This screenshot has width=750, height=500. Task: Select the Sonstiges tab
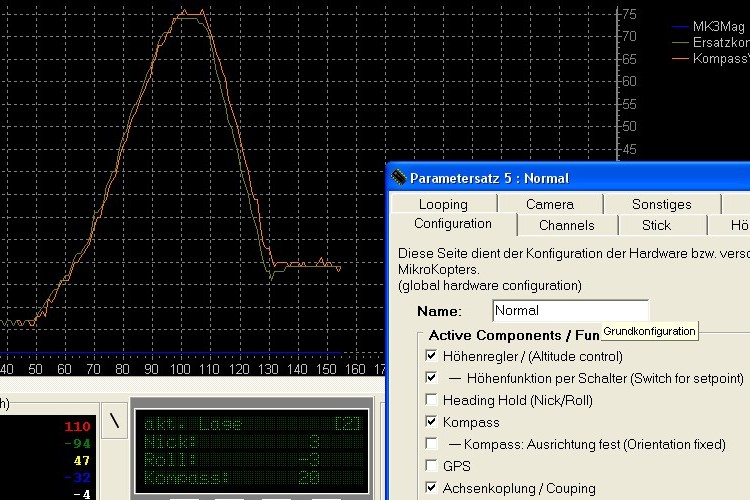pos(661,204)
